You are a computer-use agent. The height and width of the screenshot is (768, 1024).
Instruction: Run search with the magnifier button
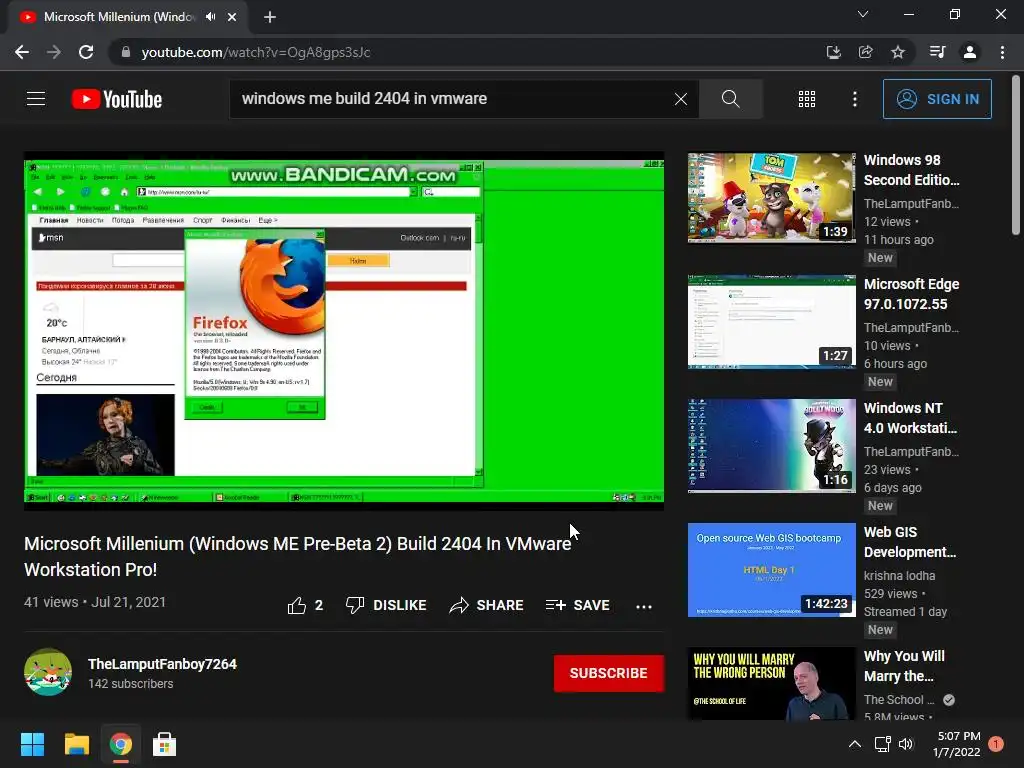click(x=731, y=99)
